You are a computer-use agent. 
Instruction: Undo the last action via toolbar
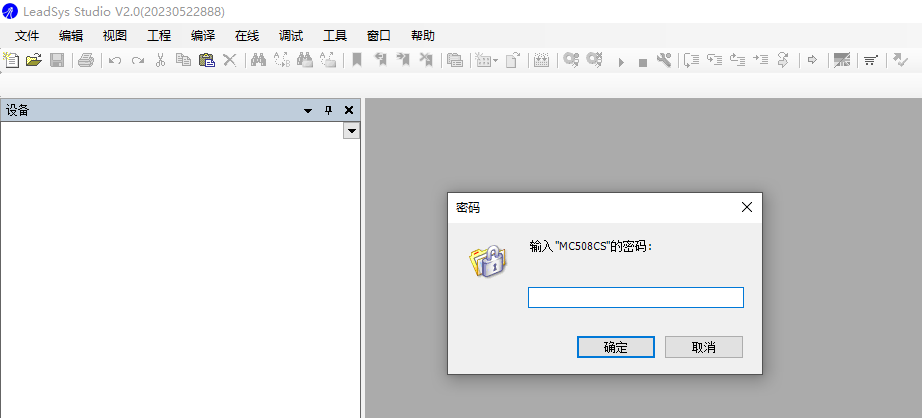(x=115, y=61)
